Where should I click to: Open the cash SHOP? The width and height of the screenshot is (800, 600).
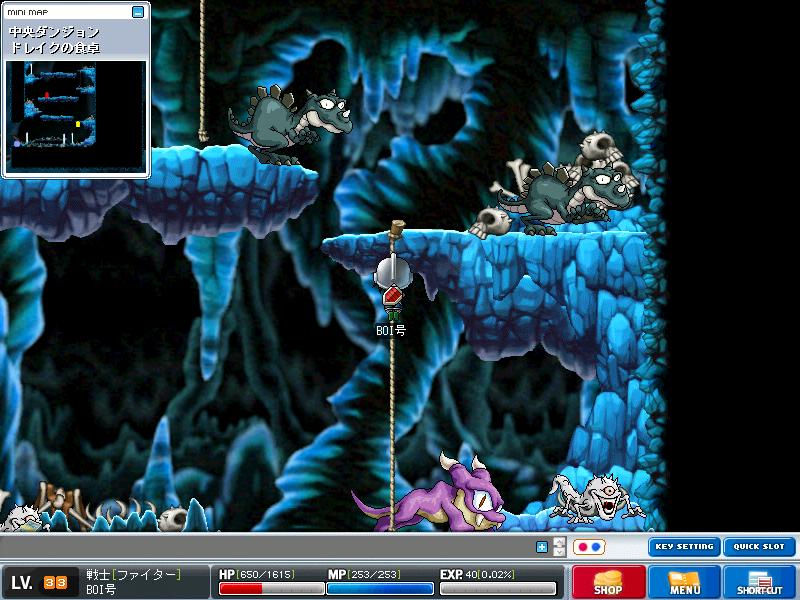tap(608, 582)
